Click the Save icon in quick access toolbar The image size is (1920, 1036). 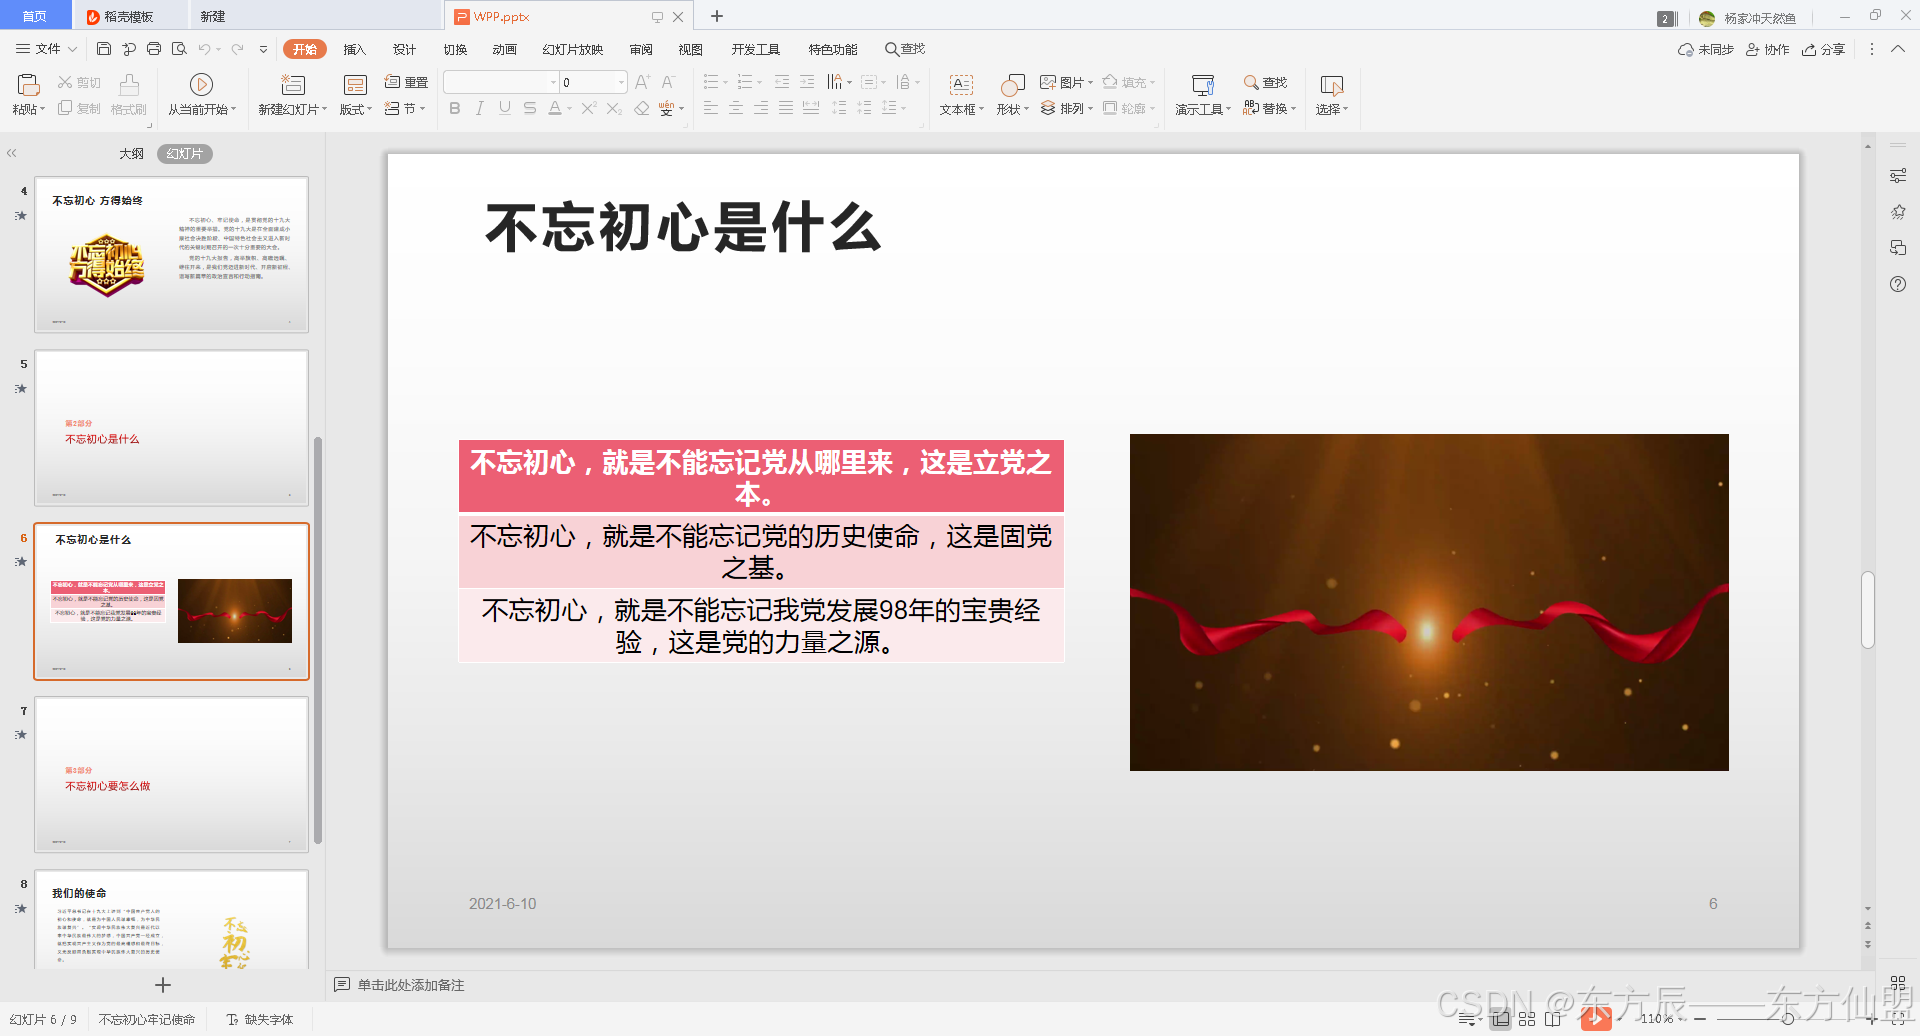coord(104,49)
